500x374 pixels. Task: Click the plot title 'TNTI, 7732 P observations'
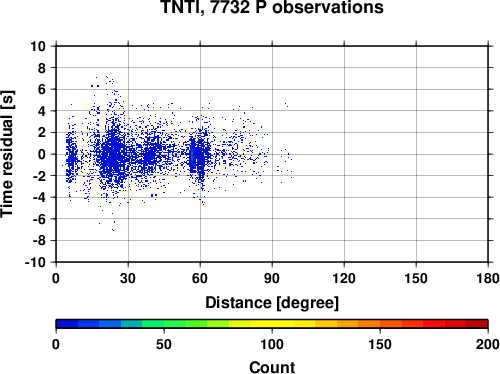tap(272, 7)
